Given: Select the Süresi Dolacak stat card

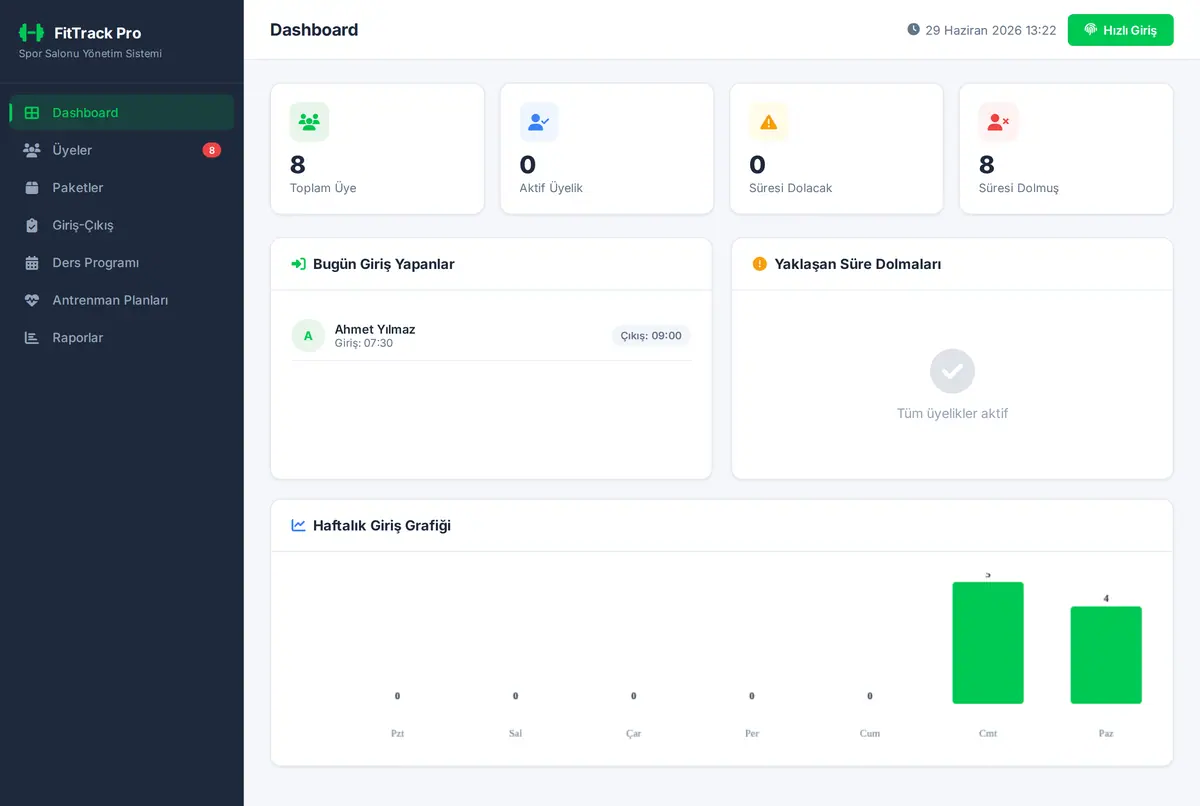Looking at the screenshot, I should tap(836, 149).
